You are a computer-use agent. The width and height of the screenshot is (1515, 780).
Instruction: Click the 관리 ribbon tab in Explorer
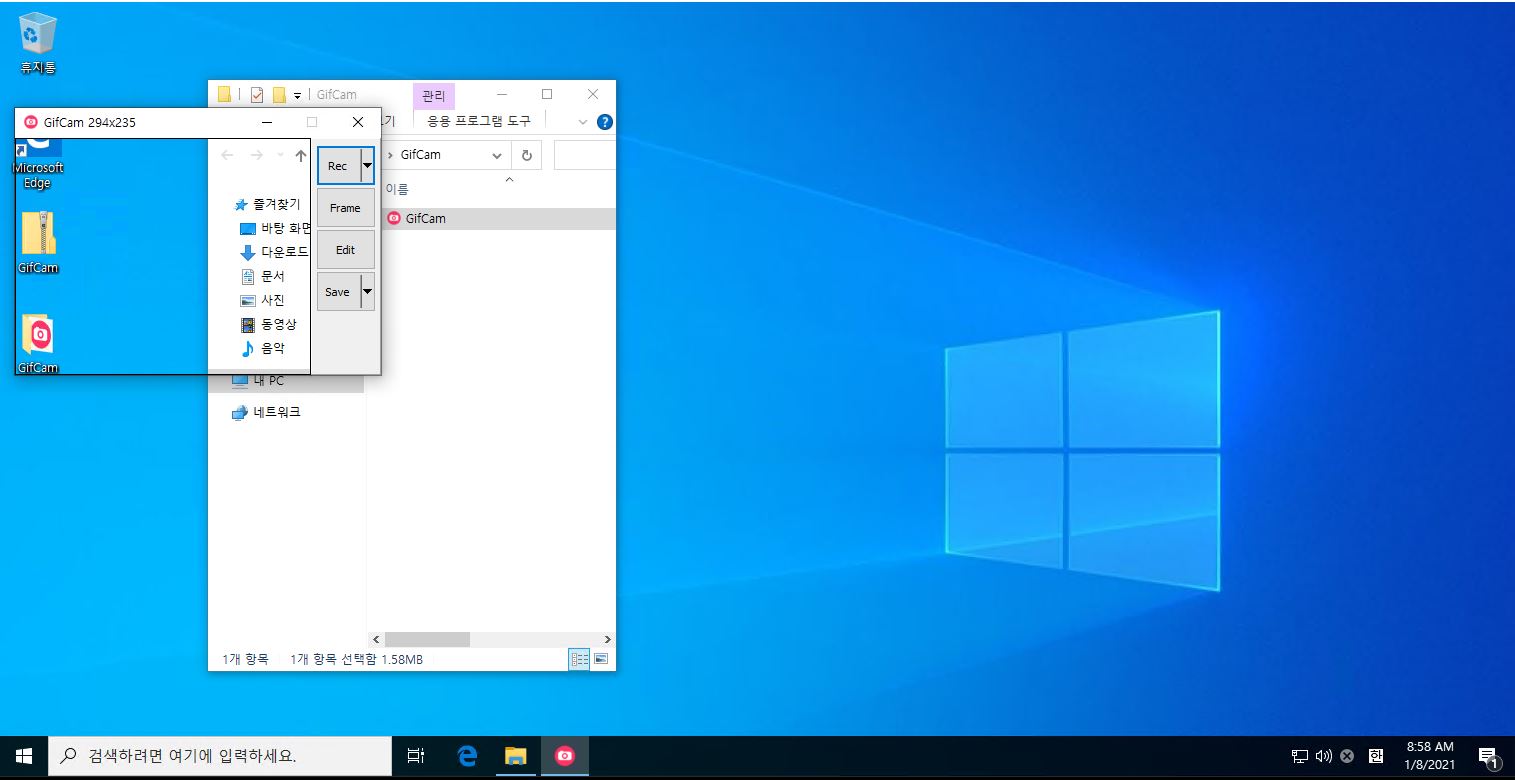pos(434,96)
